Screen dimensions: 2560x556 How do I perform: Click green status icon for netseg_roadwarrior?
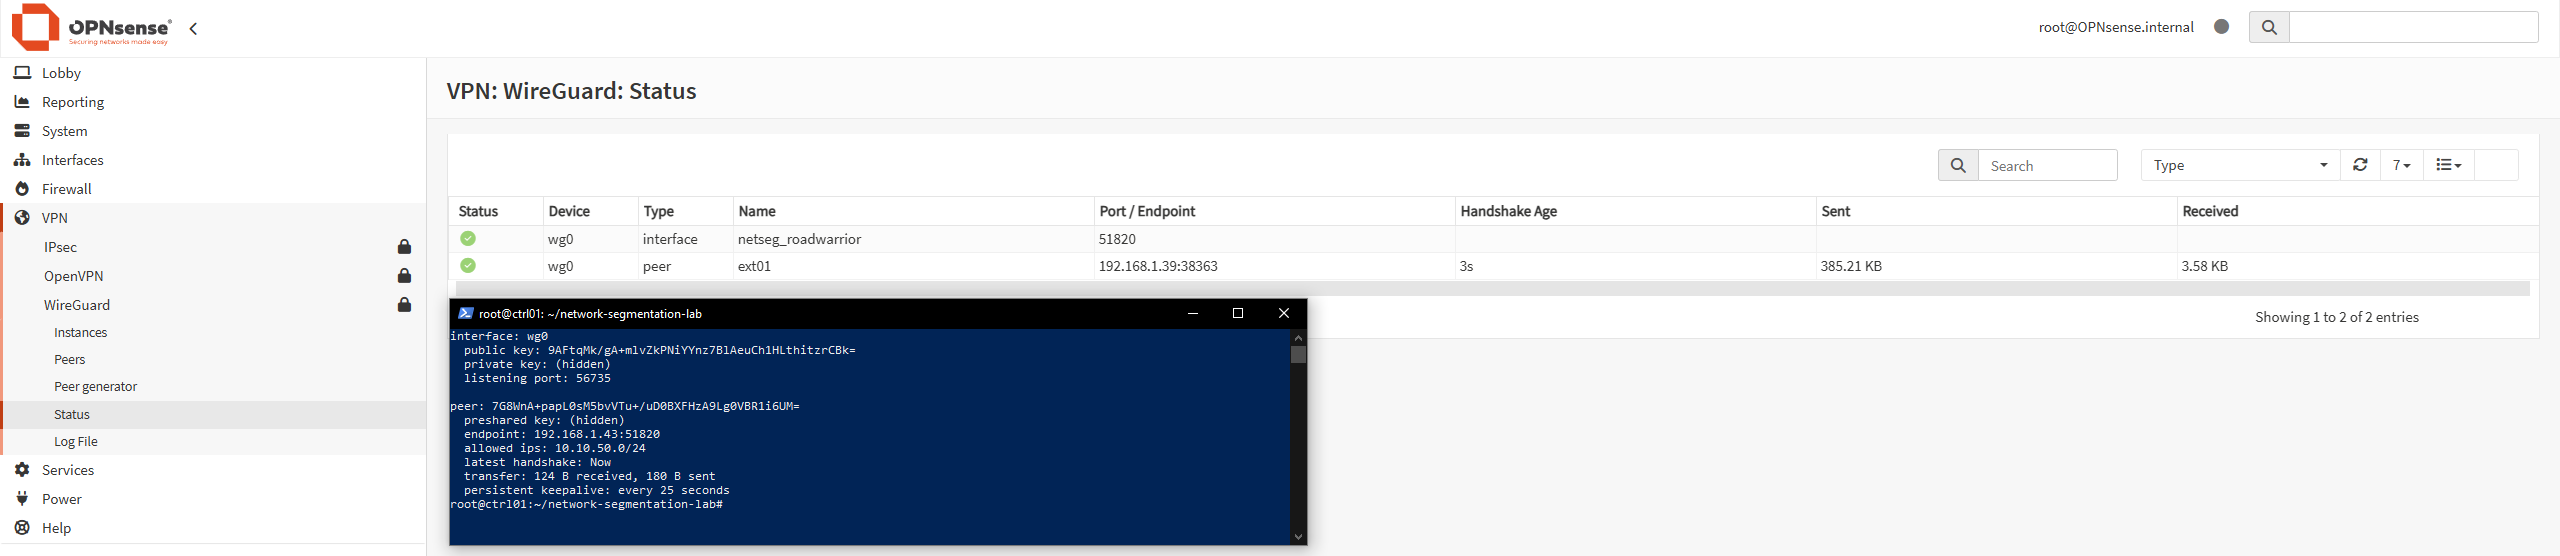[468, 238]
